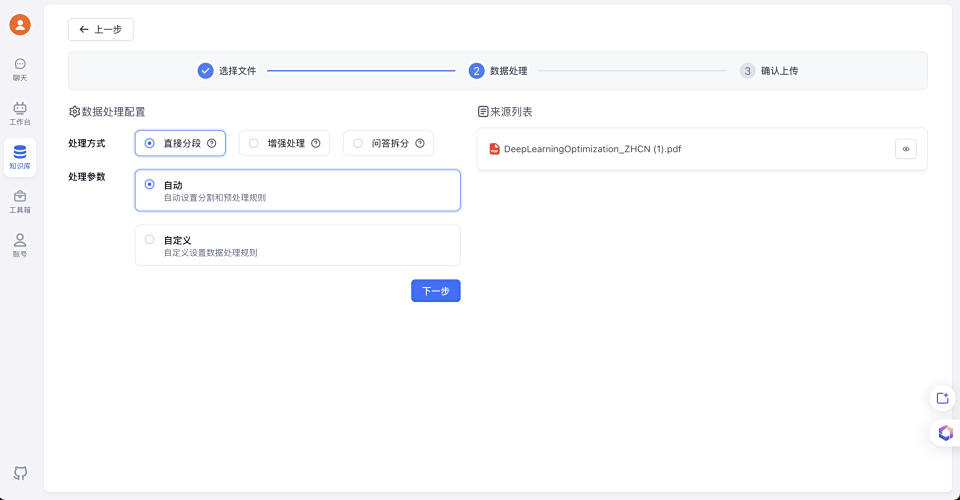
Task: Open the floating hexagon assistant icon
Action: pyautogui.click(x=945, y=433)
